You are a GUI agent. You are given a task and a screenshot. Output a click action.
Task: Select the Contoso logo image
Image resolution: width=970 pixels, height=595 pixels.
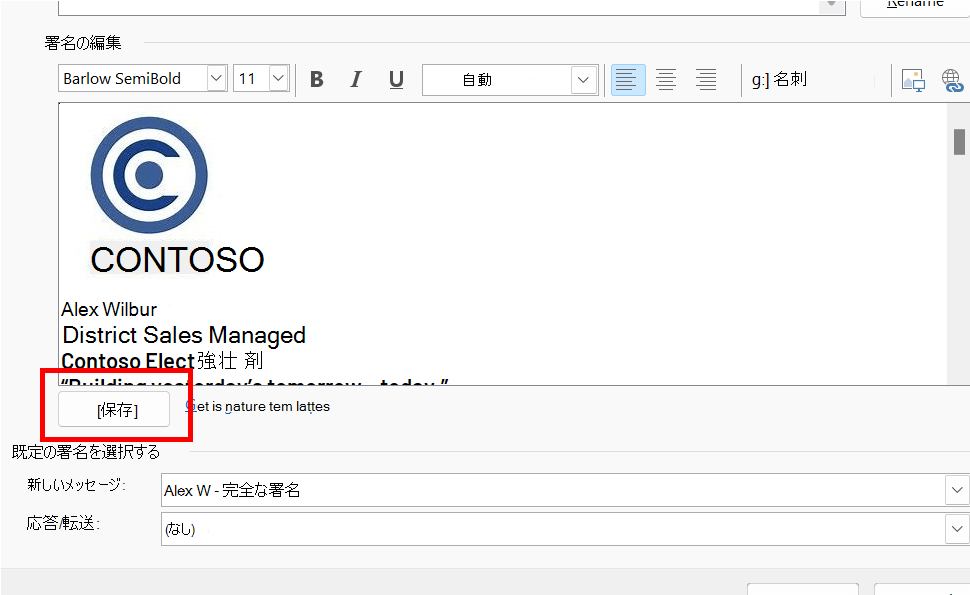(149, 175)
